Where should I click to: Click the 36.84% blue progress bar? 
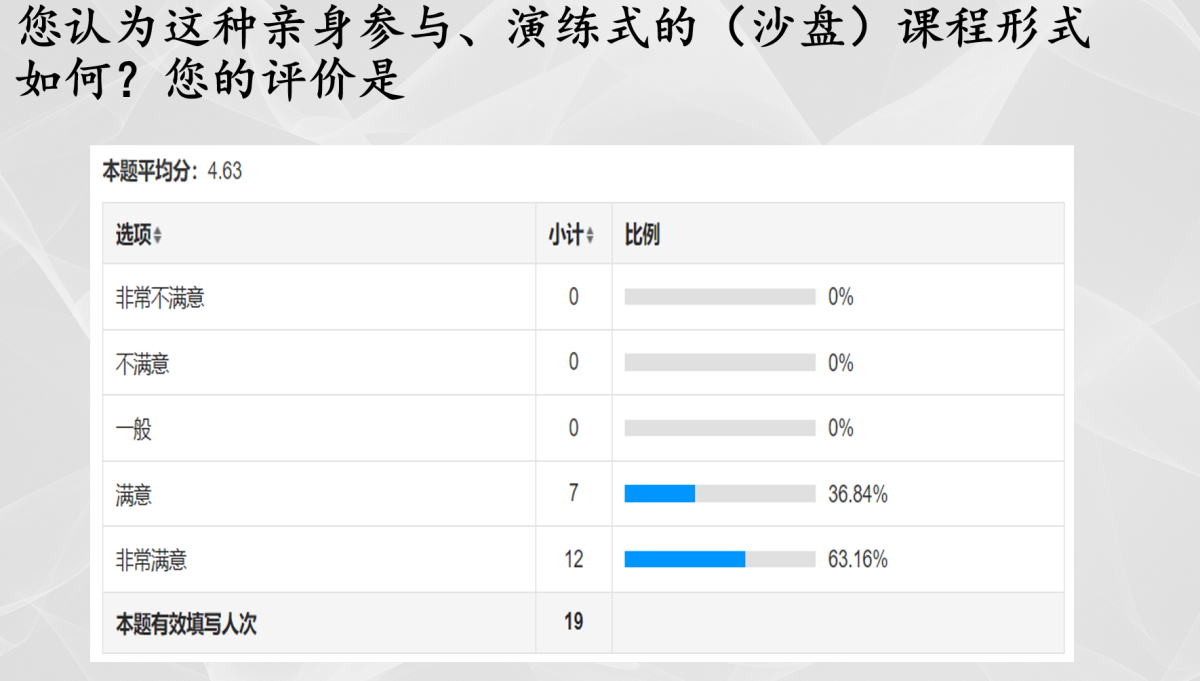[660, 494]
